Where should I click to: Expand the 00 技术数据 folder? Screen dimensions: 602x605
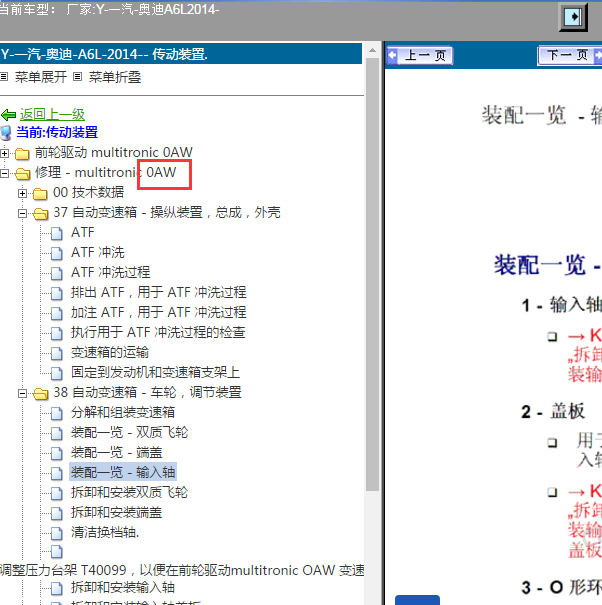point(22,193)
